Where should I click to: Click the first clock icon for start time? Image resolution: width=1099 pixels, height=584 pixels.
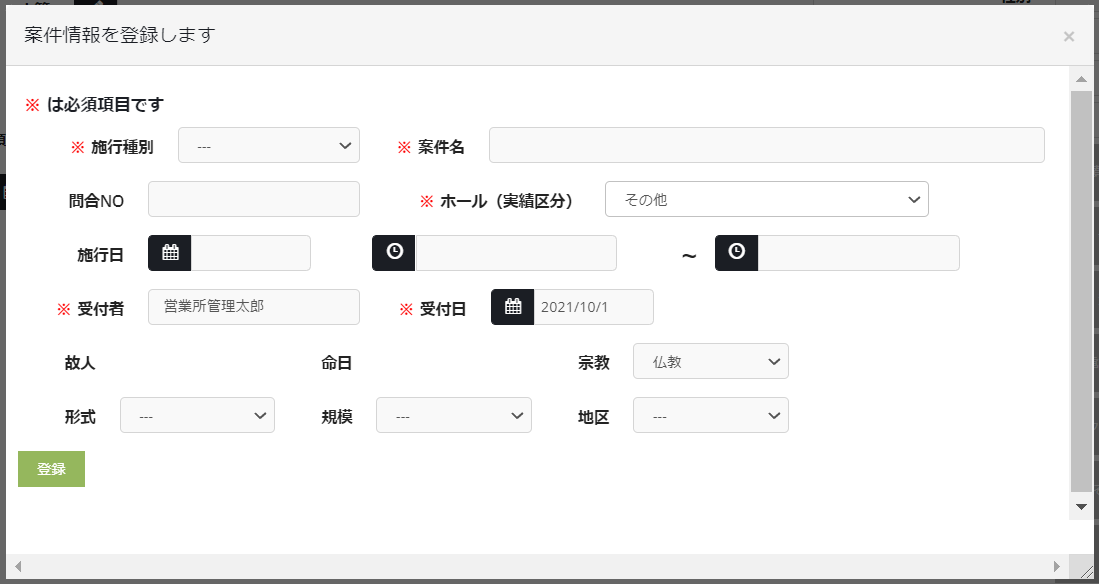(394, 253)
